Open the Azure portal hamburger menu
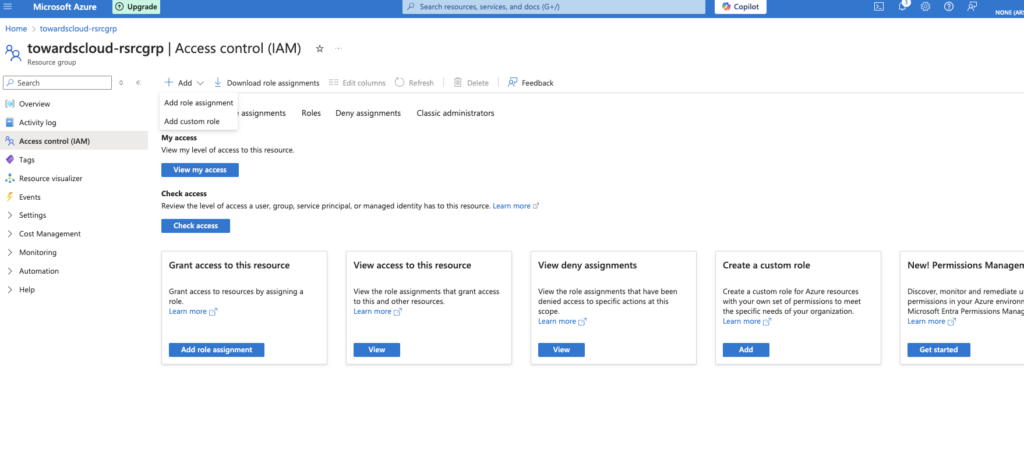This screenshot has width=1024, height=453. tap(8, 7)
